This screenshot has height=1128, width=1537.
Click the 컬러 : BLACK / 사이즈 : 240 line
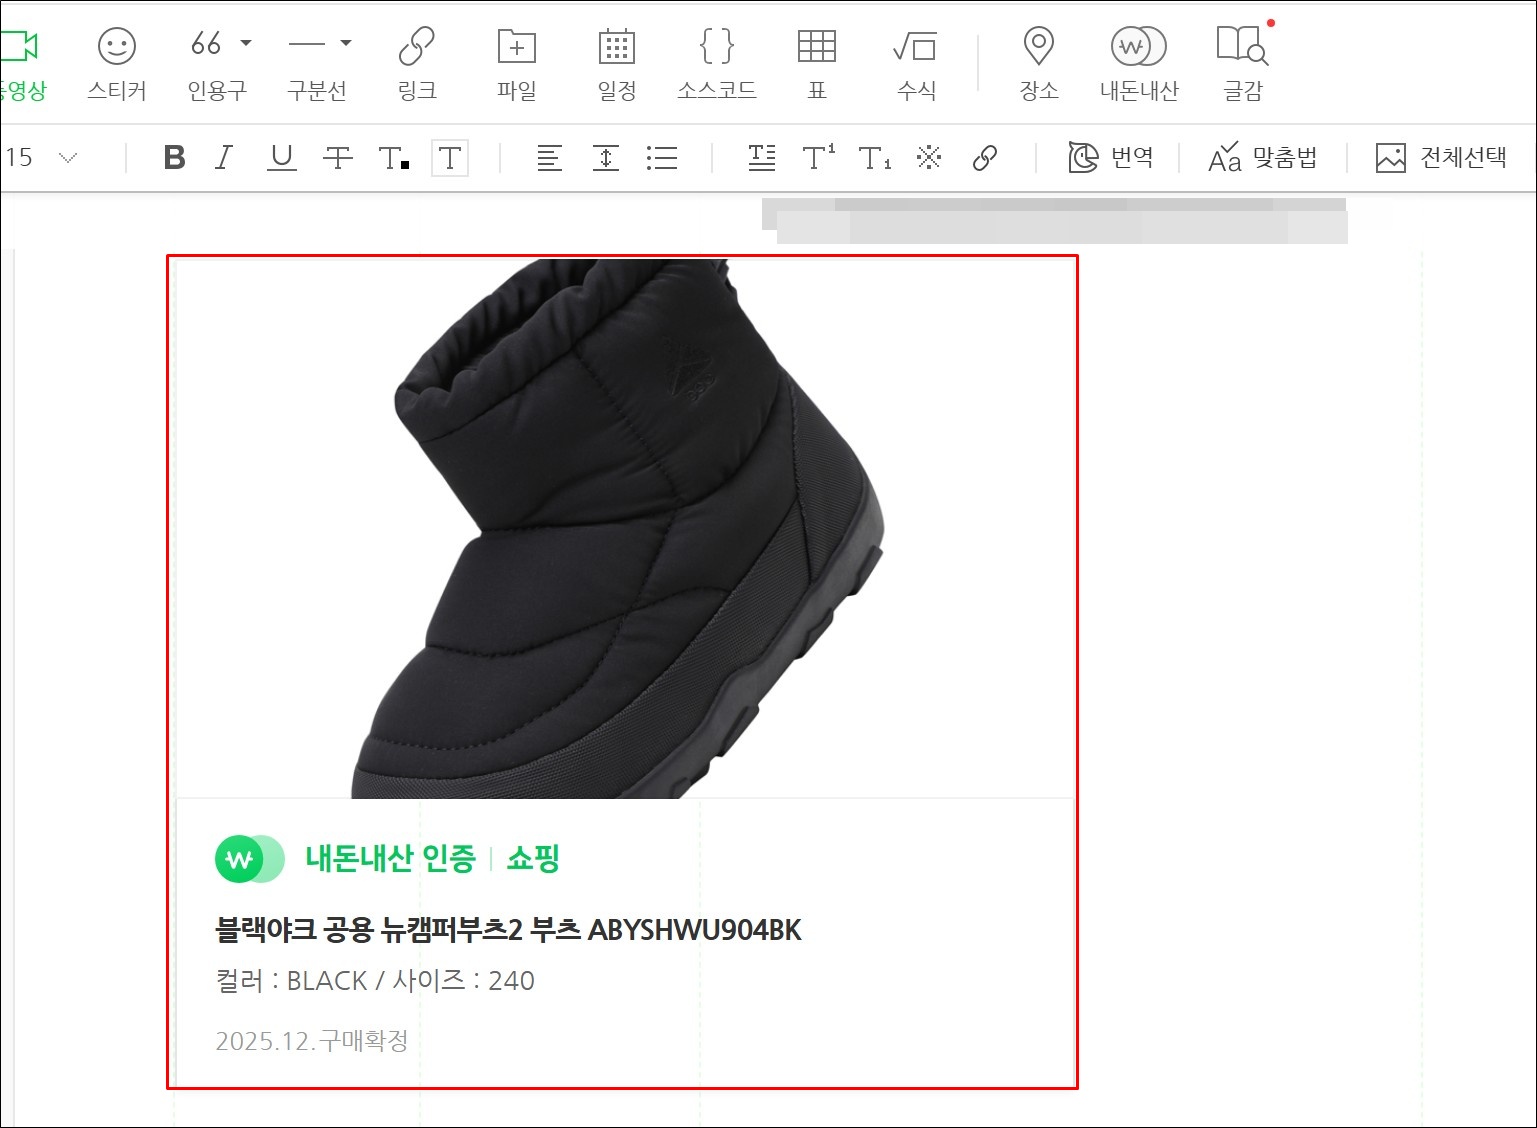coord(375,980)
